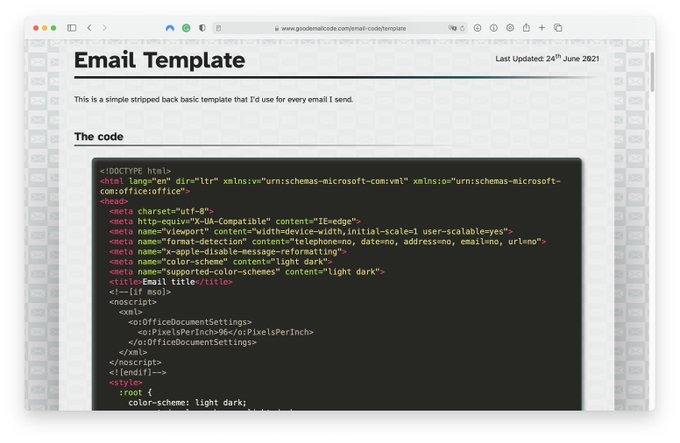Click the lock icon in the address bar

point(277,29)
